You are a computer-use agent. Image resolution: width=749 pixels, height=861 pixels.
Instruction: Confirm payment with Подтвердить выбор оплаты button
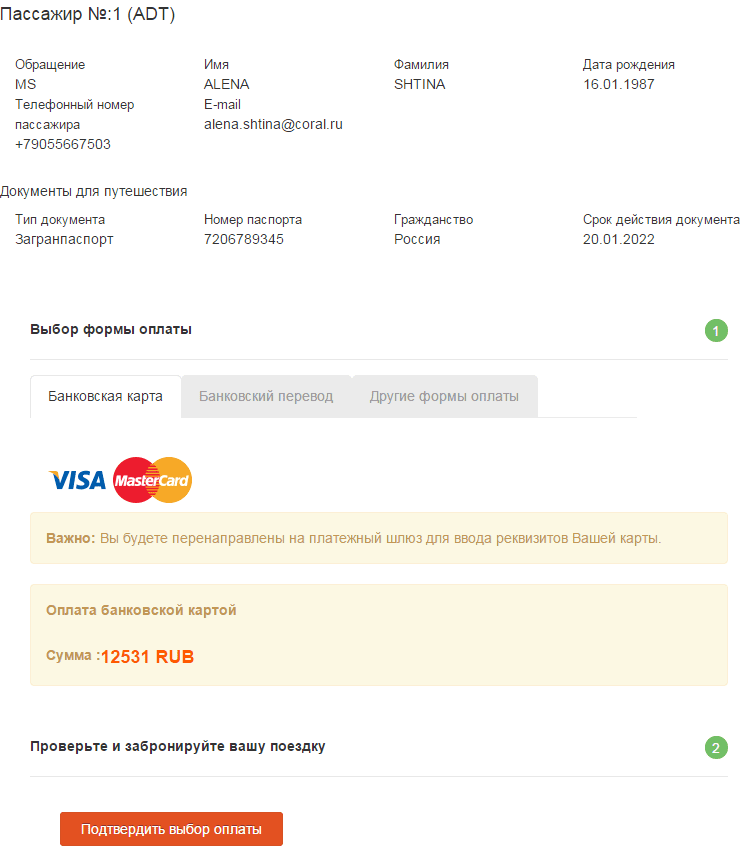tap(171, 829)
